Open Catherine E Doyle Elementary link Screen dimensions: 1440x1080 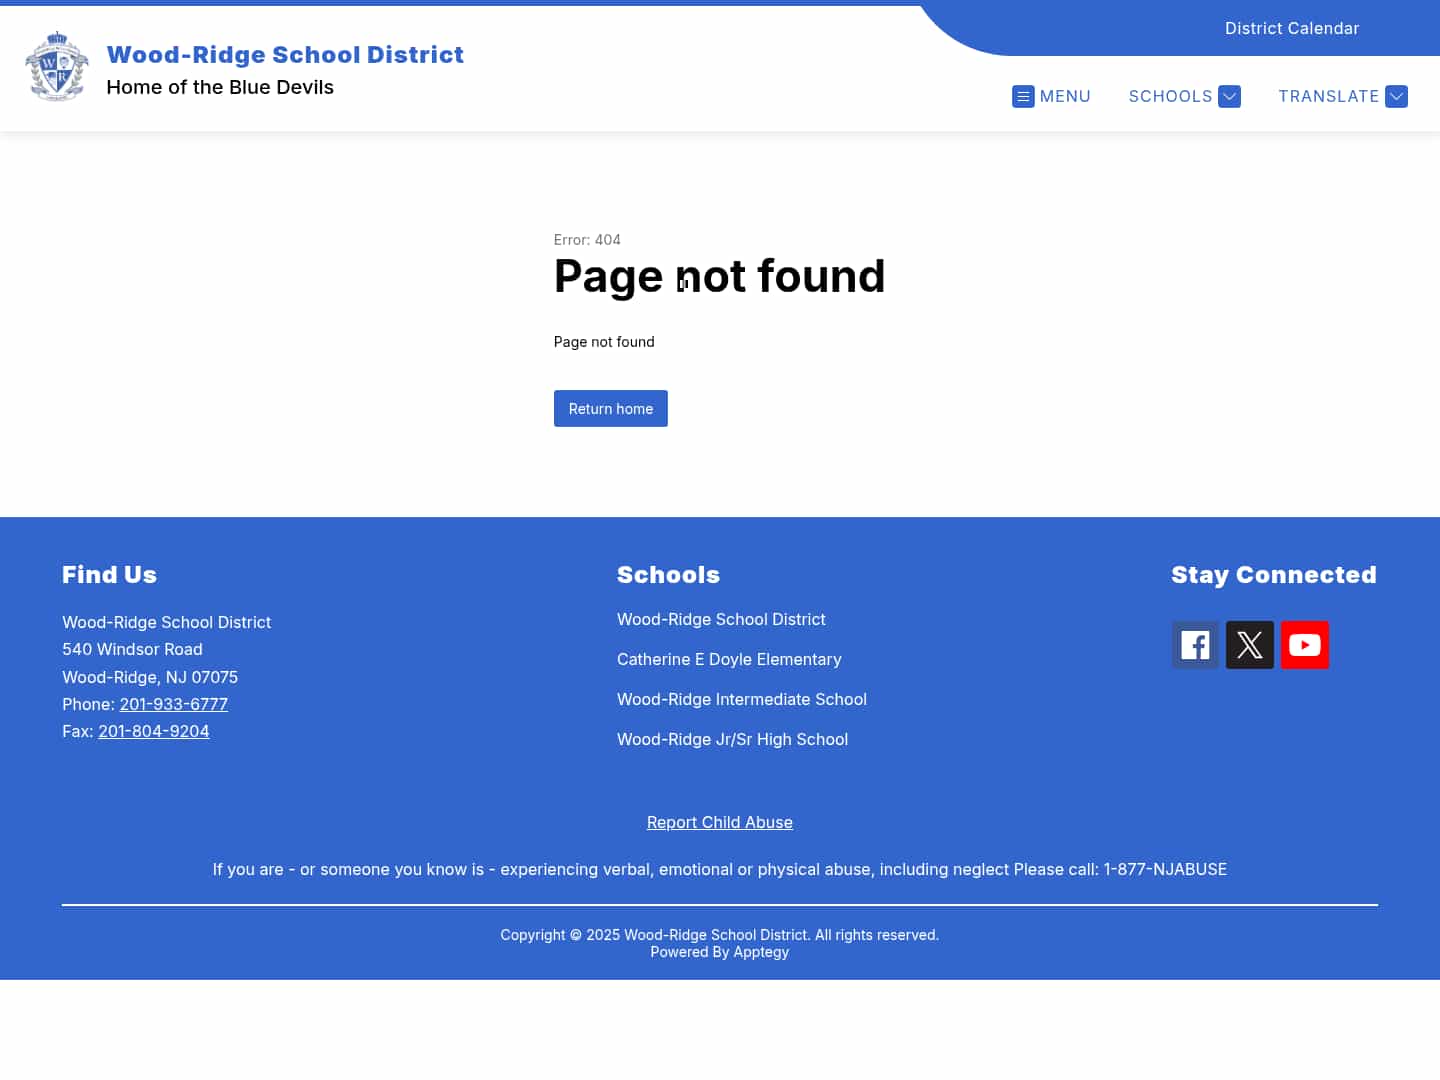(729, 659)
